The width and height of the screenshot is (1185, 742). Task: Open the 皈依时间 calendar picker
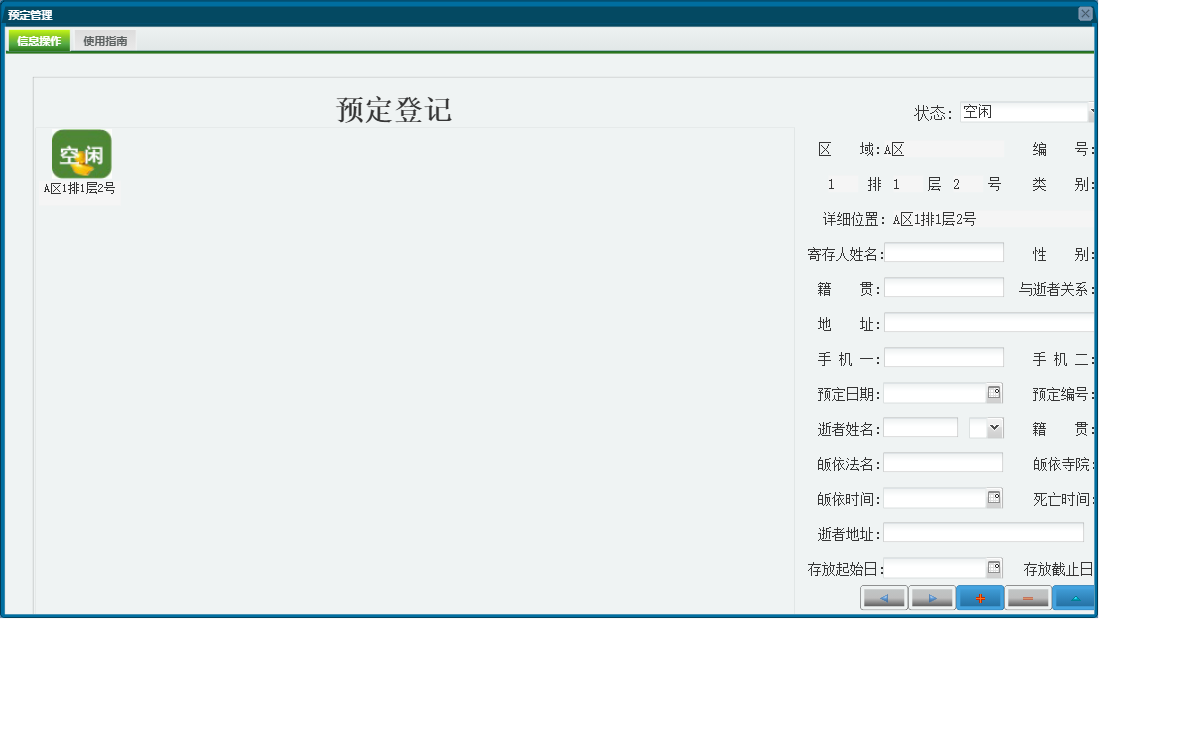tap(994, 497)
